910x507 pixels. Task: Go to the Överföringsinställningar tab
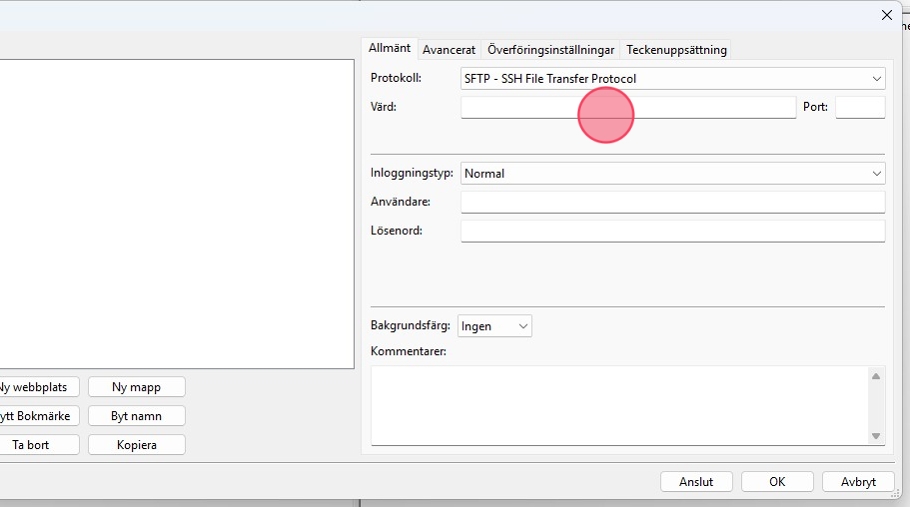(x=550, y=49)
